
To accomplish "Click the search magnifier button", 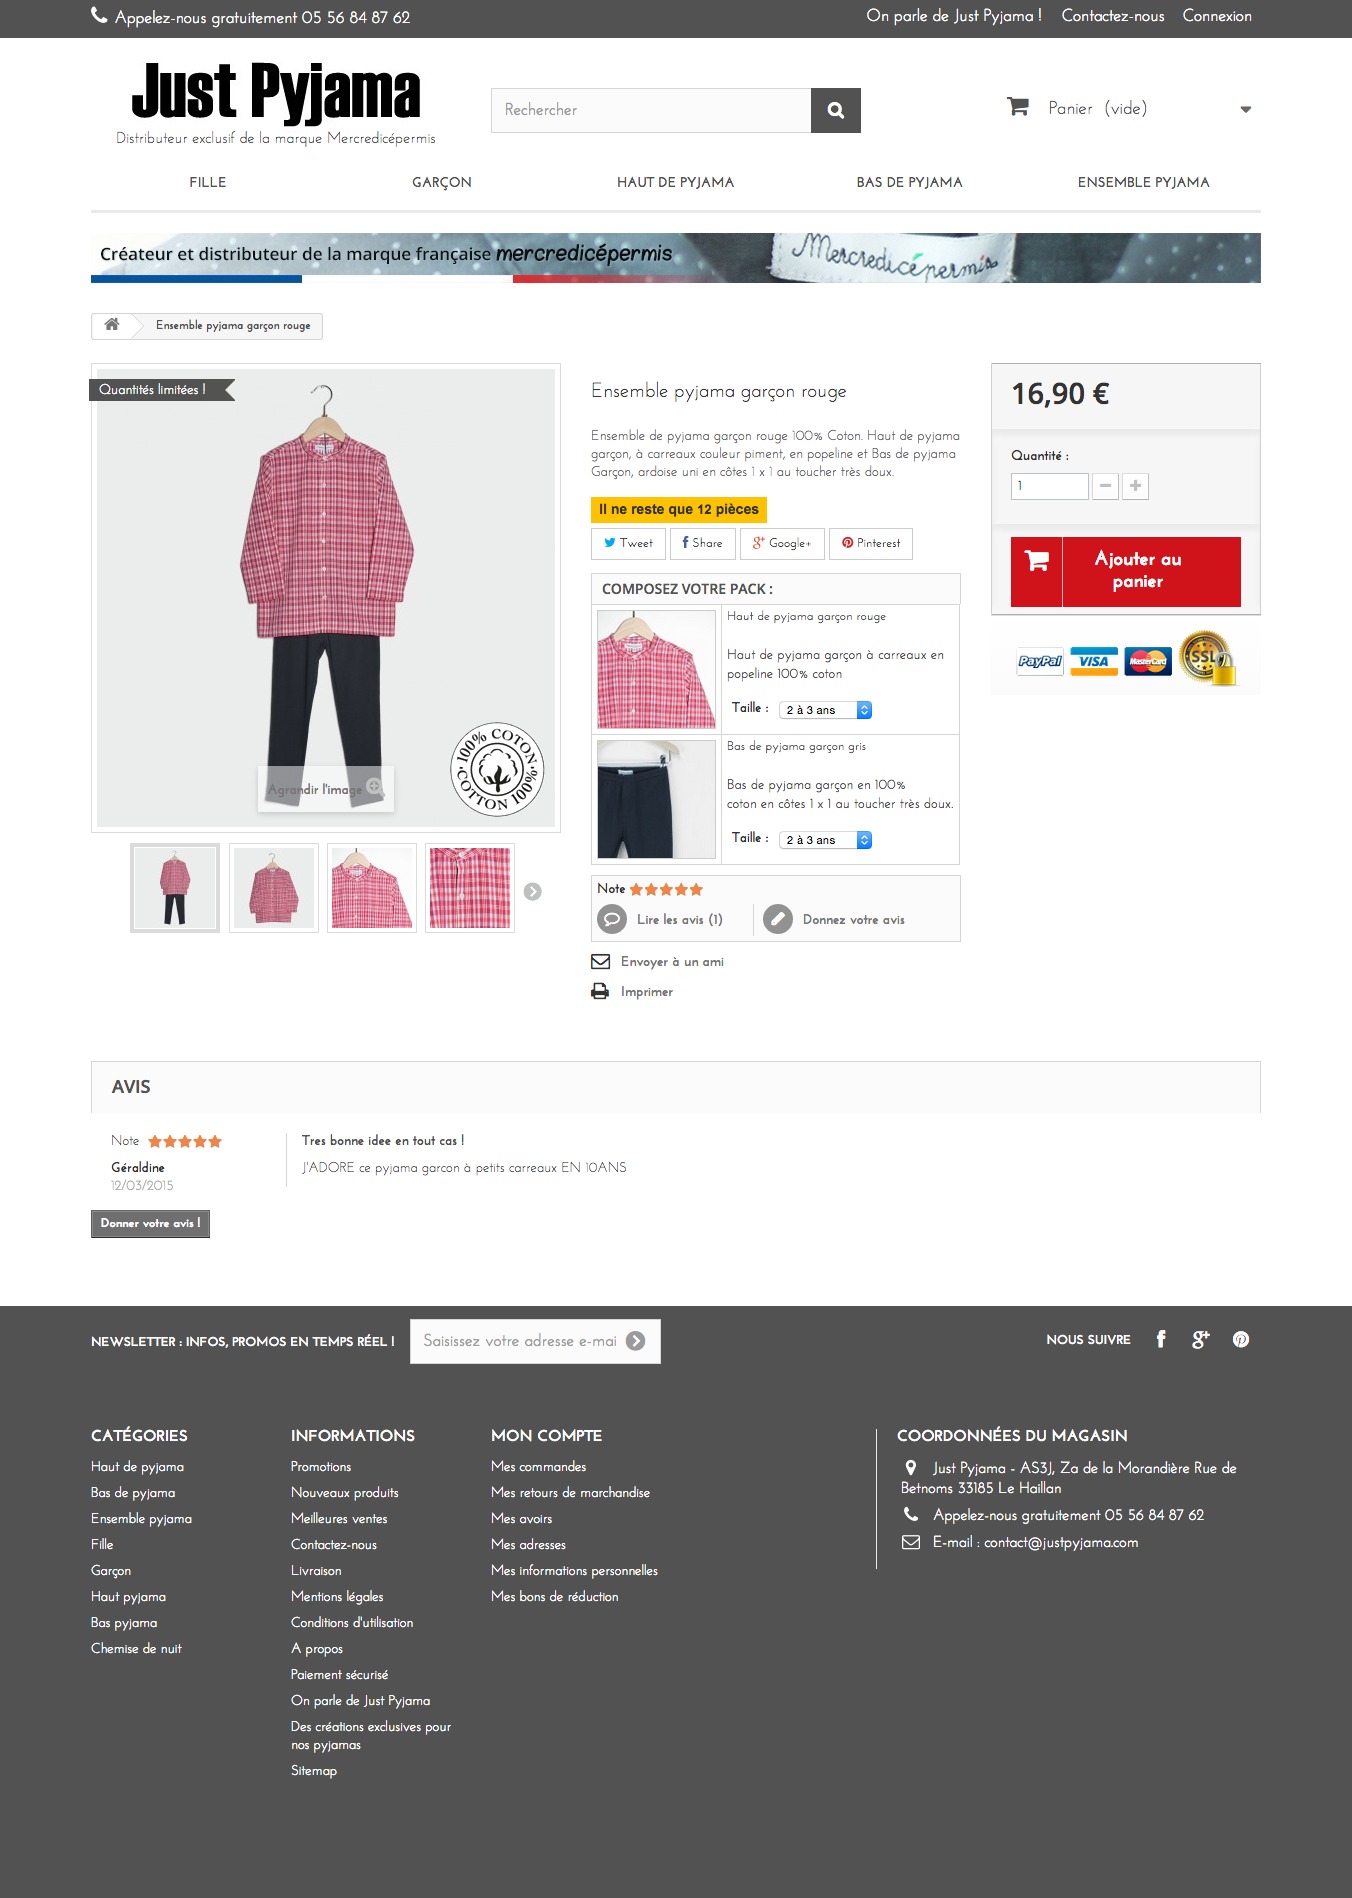I will point(835,110).
